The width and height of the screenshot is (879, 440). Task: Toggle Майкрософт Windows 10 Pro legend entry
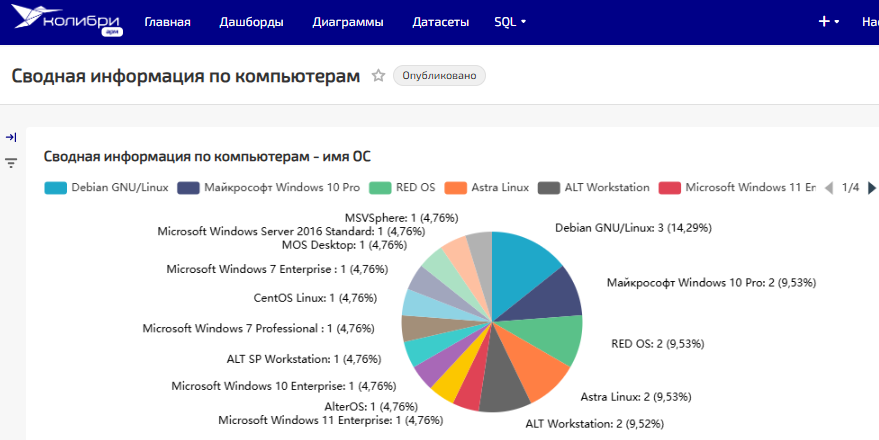pos(269,188)
